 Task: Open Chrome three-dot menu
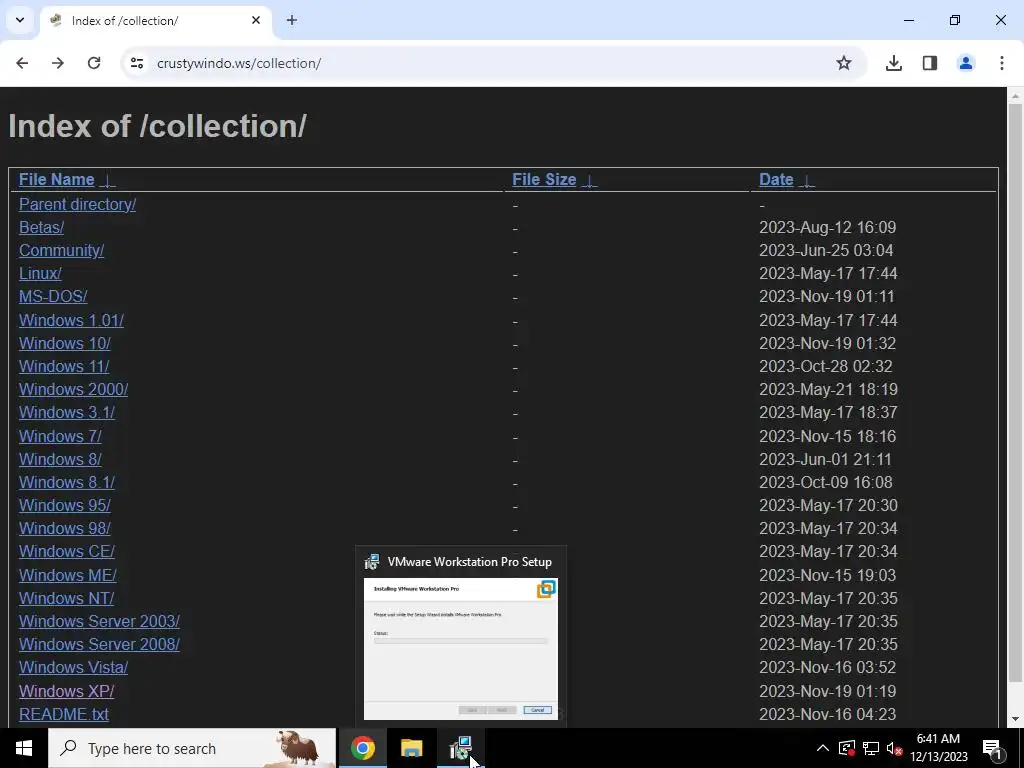(x=1002, y=63)
